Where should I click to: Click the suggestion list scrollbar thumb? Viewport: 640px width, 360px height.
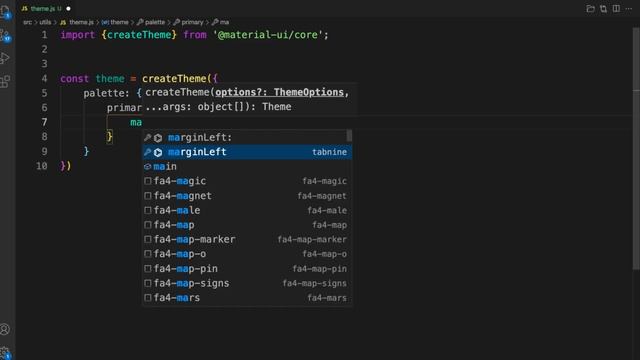tap(349, 136)
